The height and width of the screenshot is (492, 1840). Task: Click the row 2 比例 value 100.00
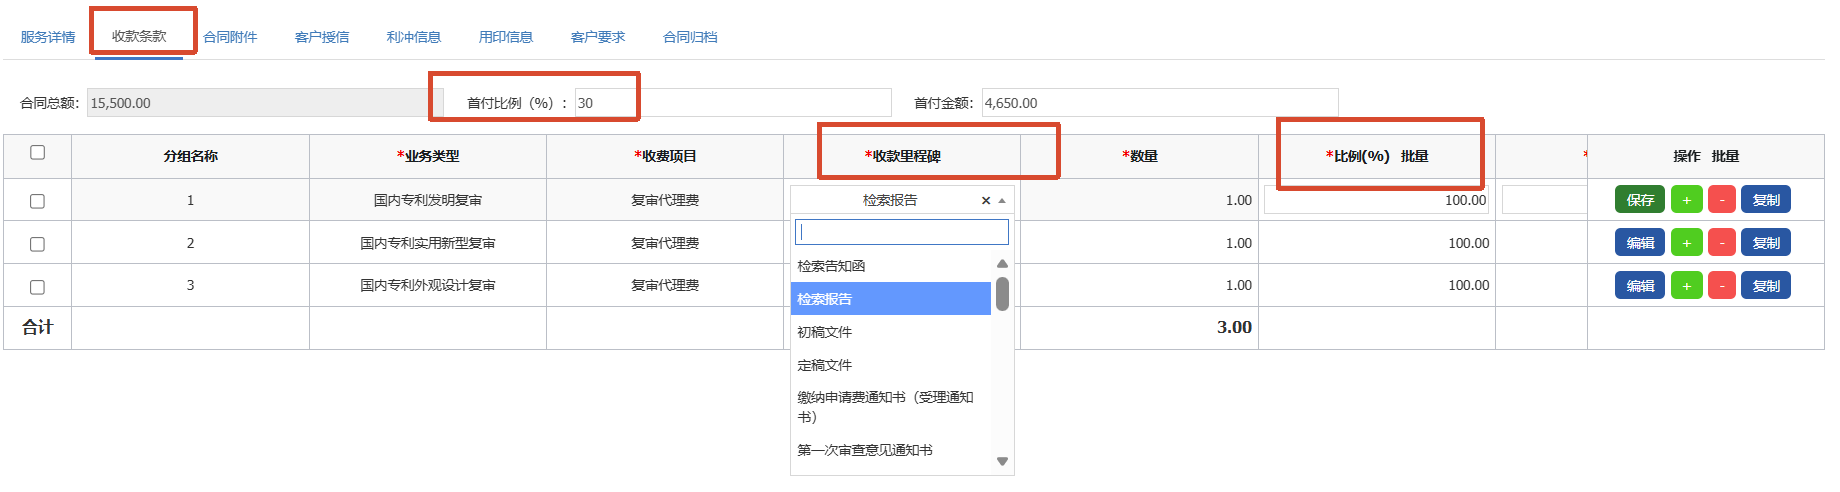[1469, 243]
